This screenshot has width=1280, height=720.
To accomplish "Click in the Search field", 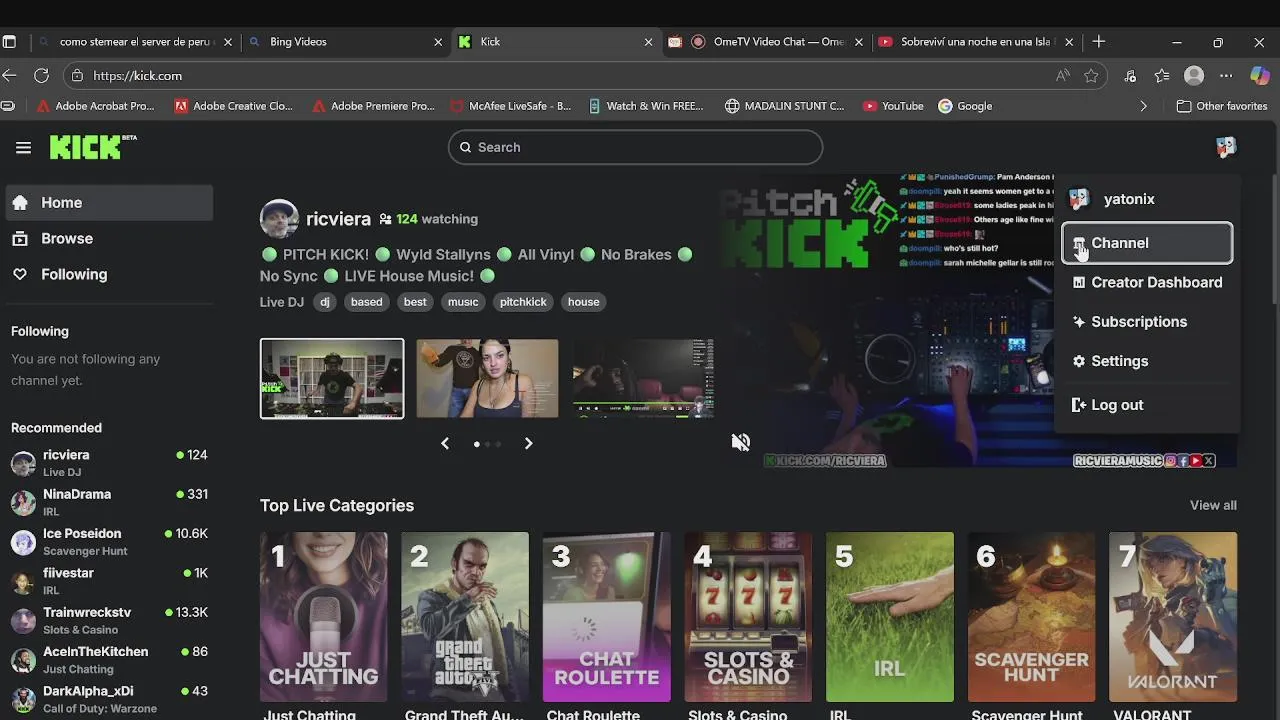I will (x=635, y=147).
